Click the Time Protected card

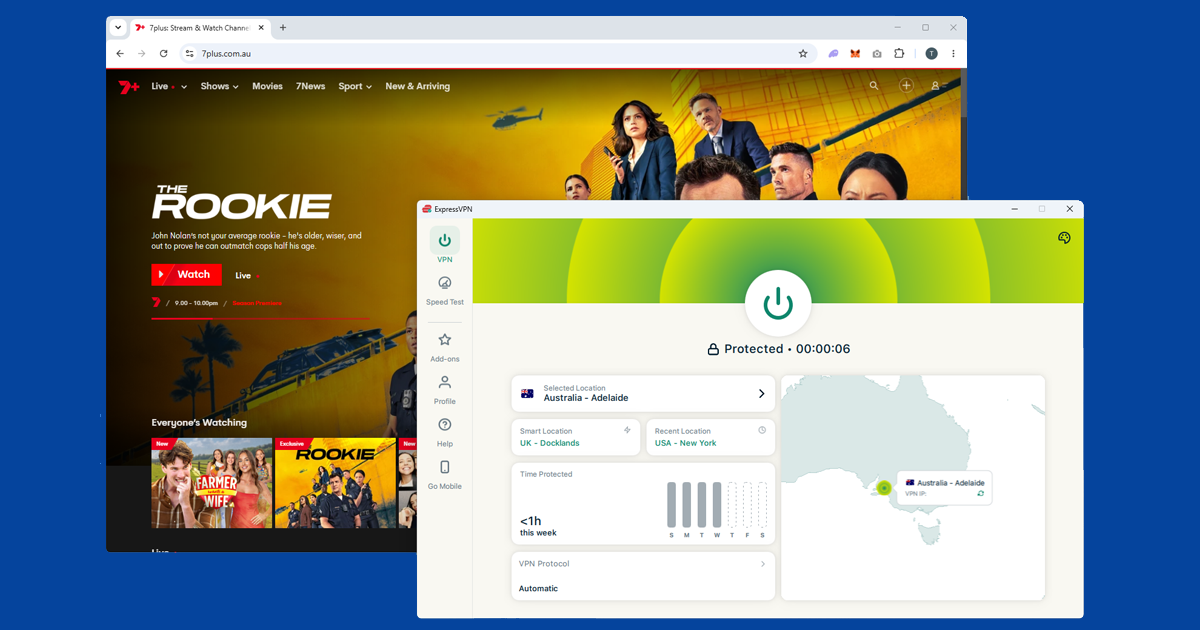[643, 503]
